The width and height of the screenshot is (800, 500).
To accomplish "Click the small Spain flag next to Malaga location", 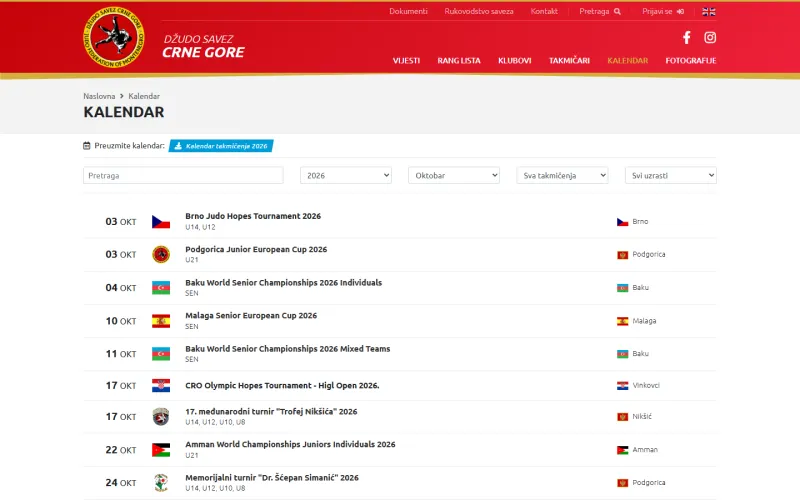I will [x=622, y=321].
